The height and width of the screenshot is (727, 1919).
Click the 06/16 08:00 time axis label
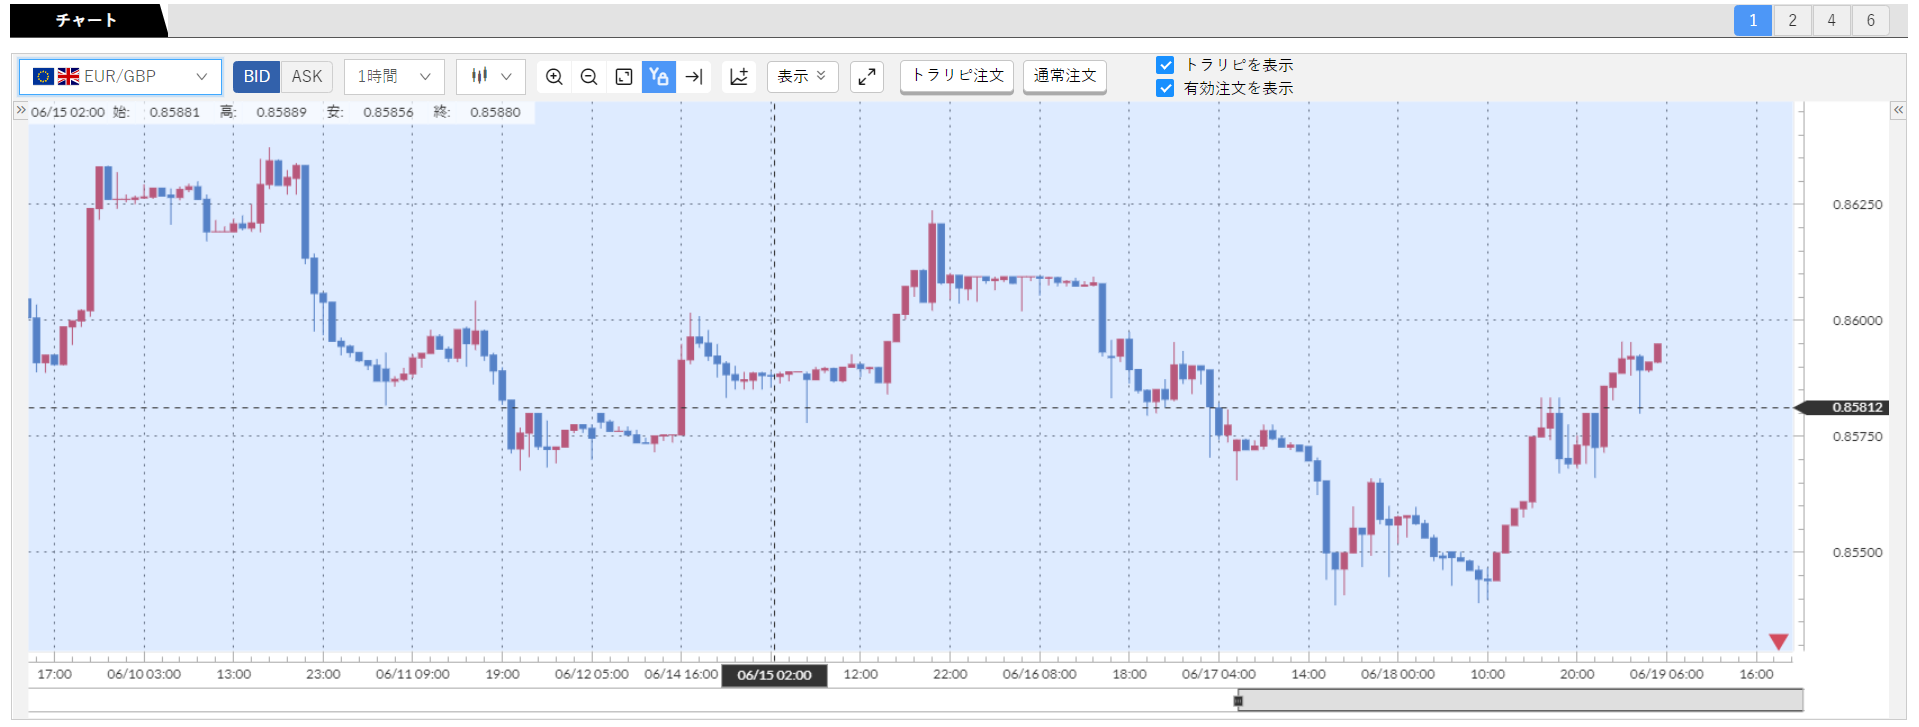tap(1040, 675)
